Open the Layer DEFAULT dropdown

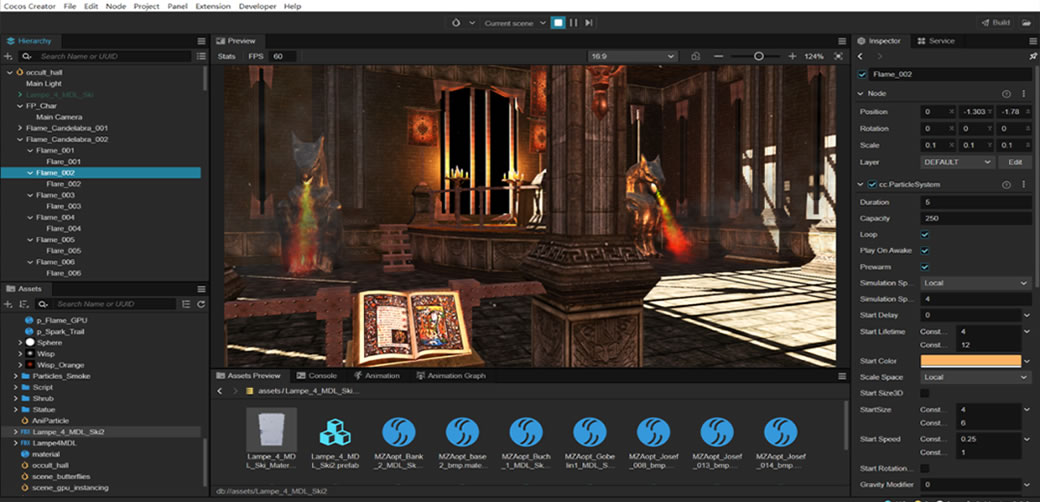point(957,162)
